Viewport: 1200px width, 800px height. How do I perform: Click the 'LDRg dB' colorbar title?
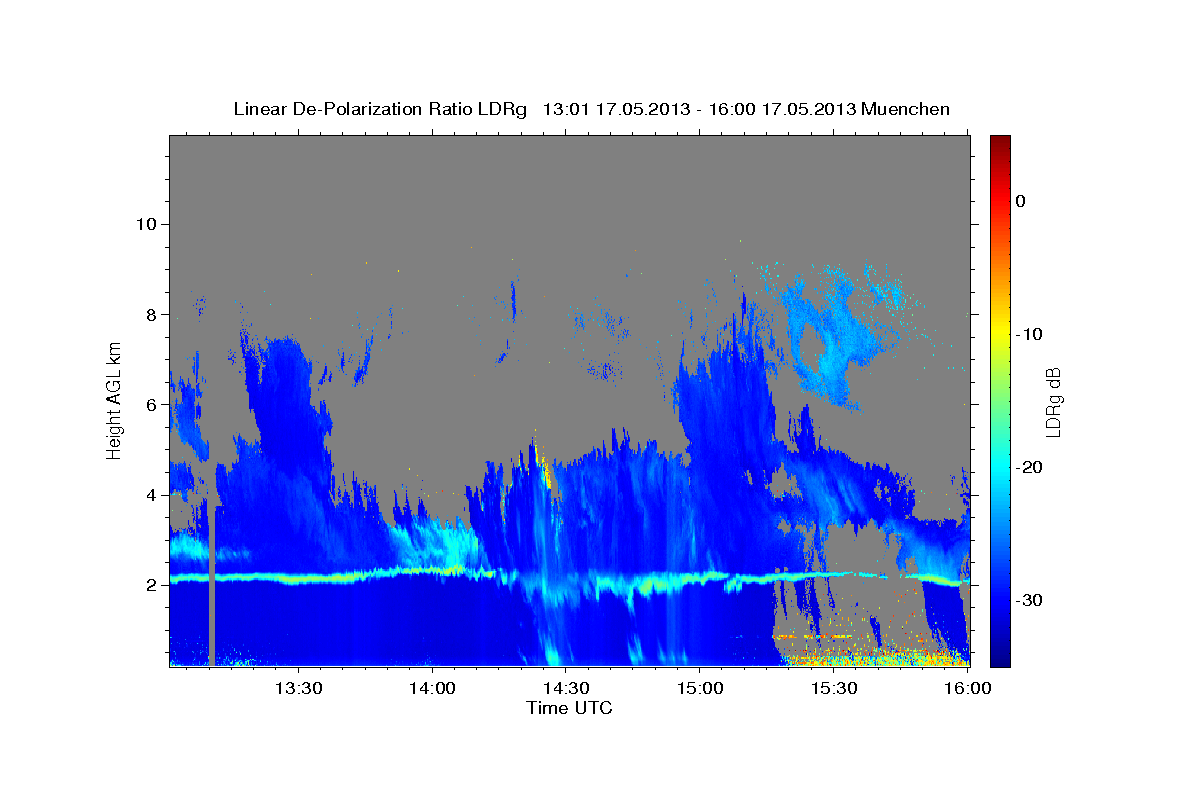[x=1053, y=402]
